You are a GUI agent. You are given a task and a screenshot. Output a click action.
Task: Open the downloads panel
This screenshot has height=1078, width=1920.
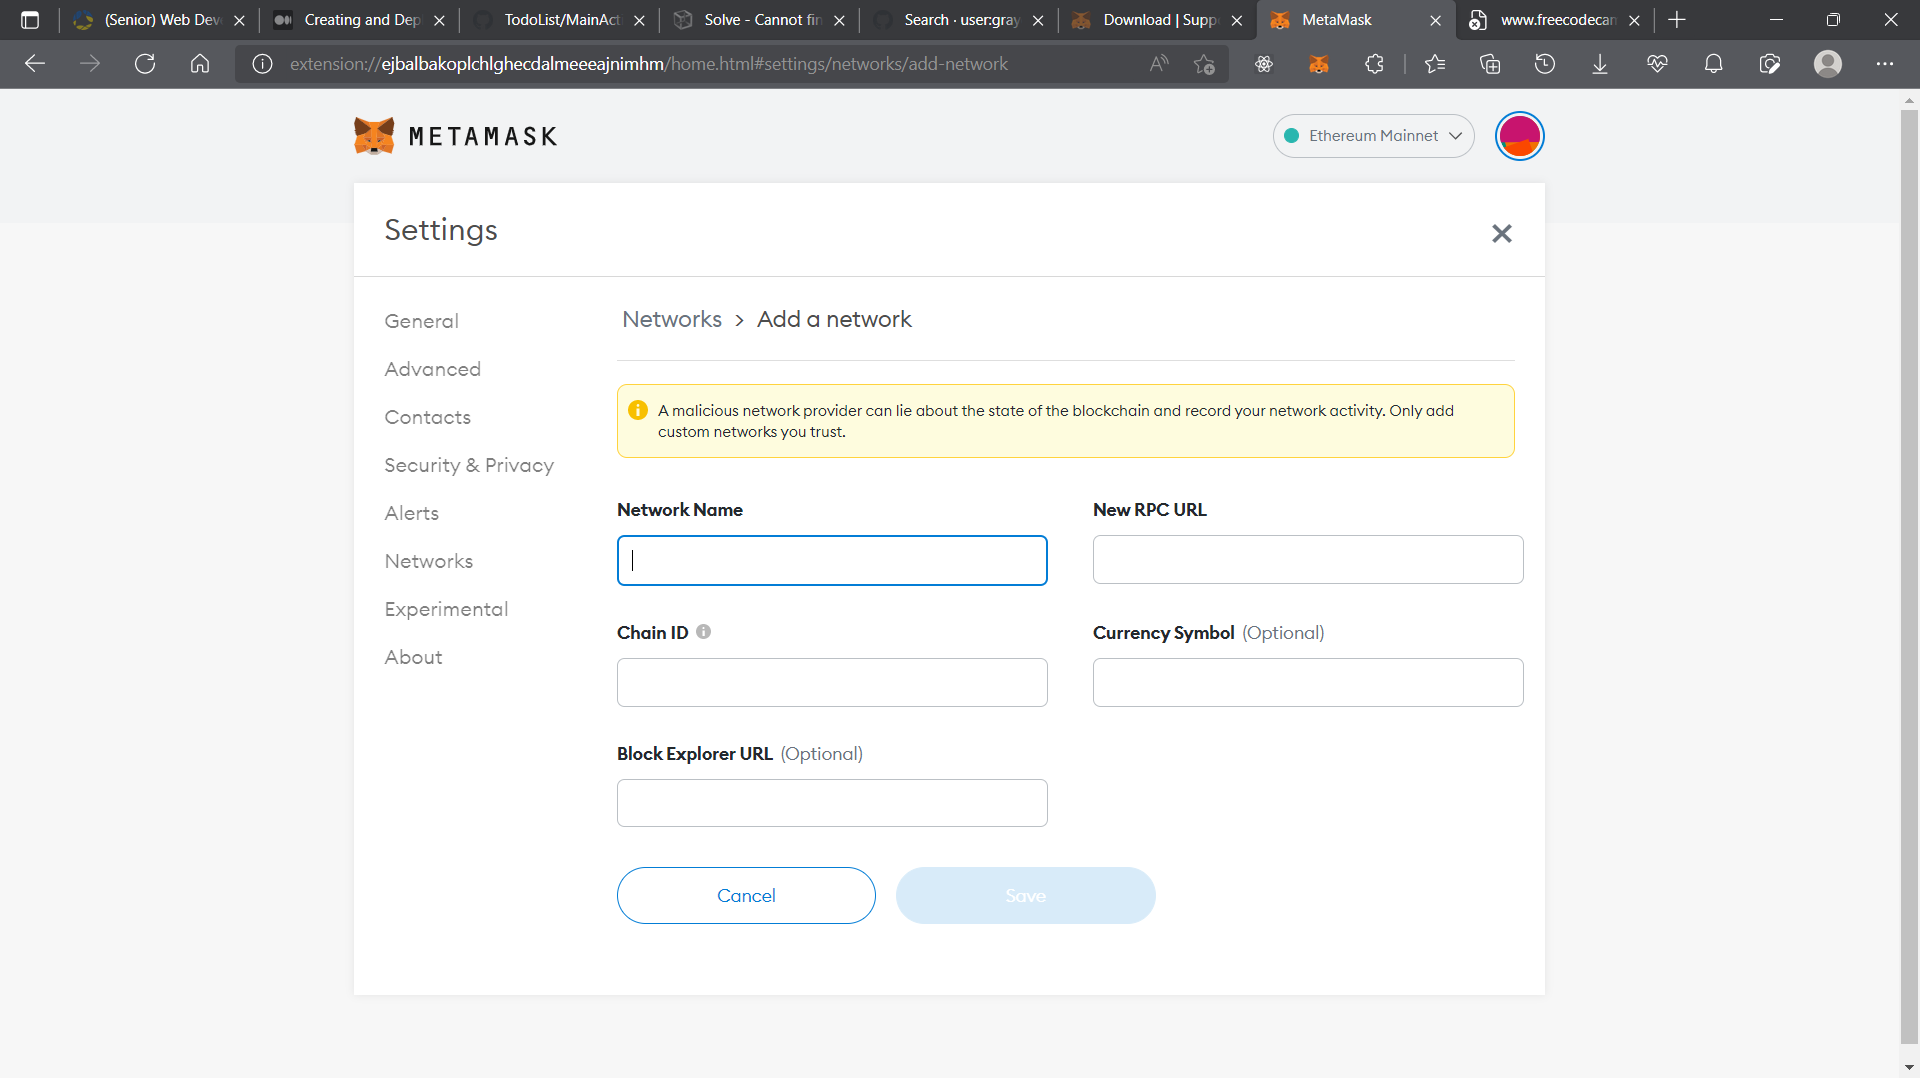pyautogui.click(x=1600, y=64)
